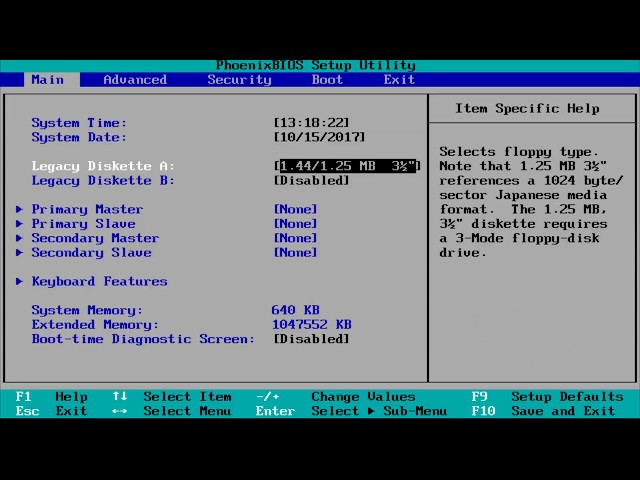The height and width of the screenshot is (480, 640).
Task: Click the Change Values footer label
Action: point(363,397)
